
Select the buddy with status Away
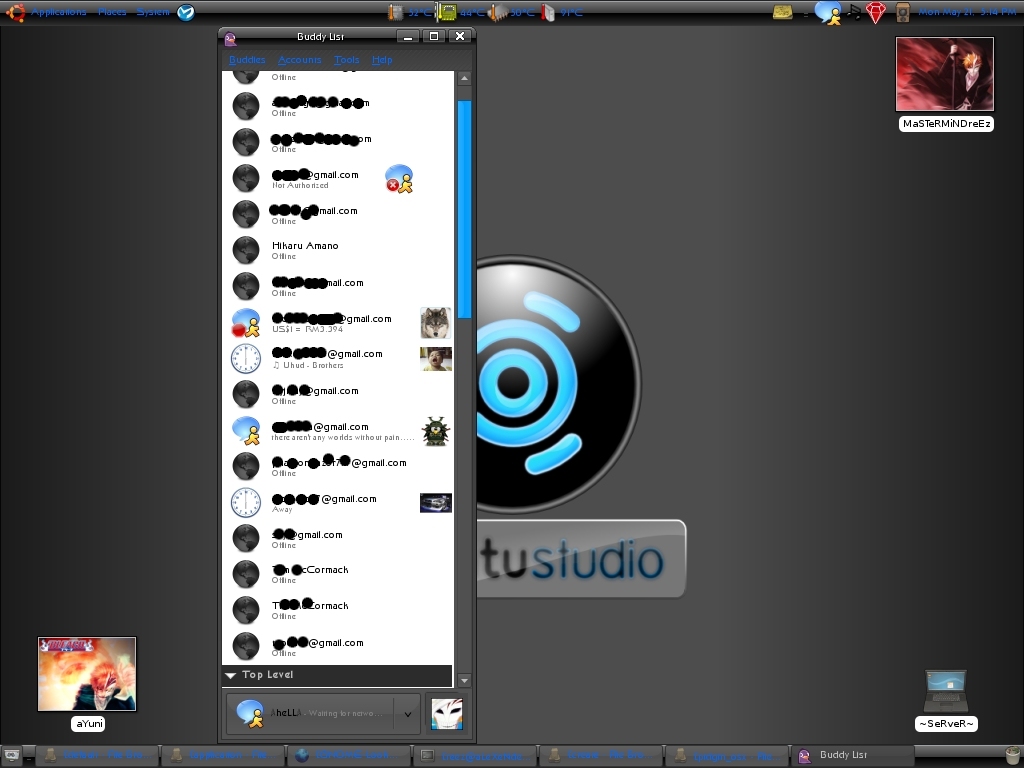point(338,503)
